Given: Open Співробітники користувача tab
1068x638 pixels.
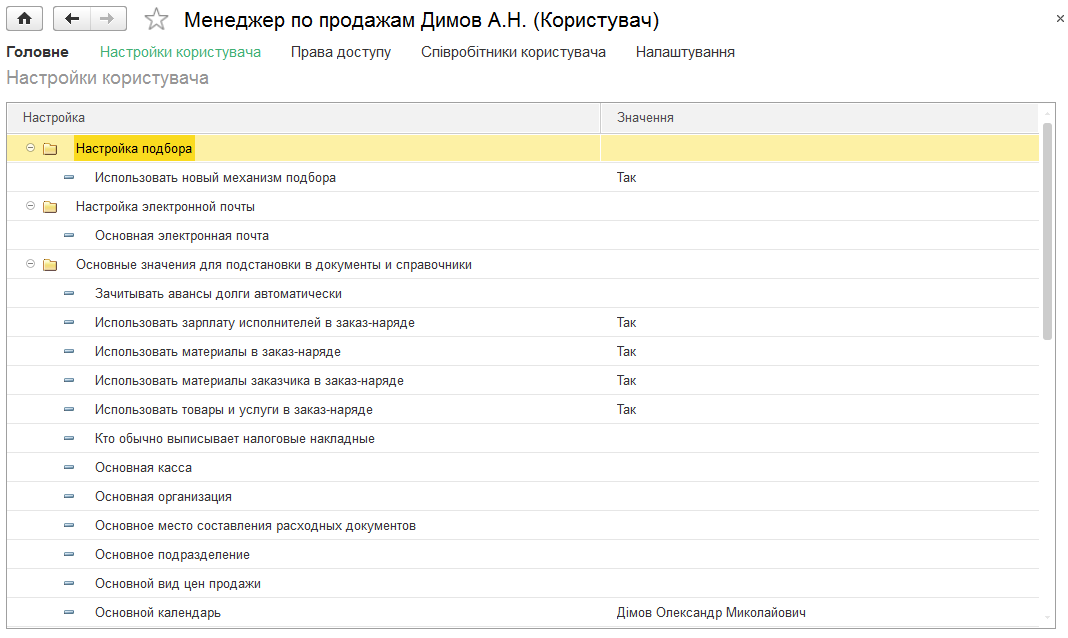Looking at the screenshot, I should click(x=513, y=52).
